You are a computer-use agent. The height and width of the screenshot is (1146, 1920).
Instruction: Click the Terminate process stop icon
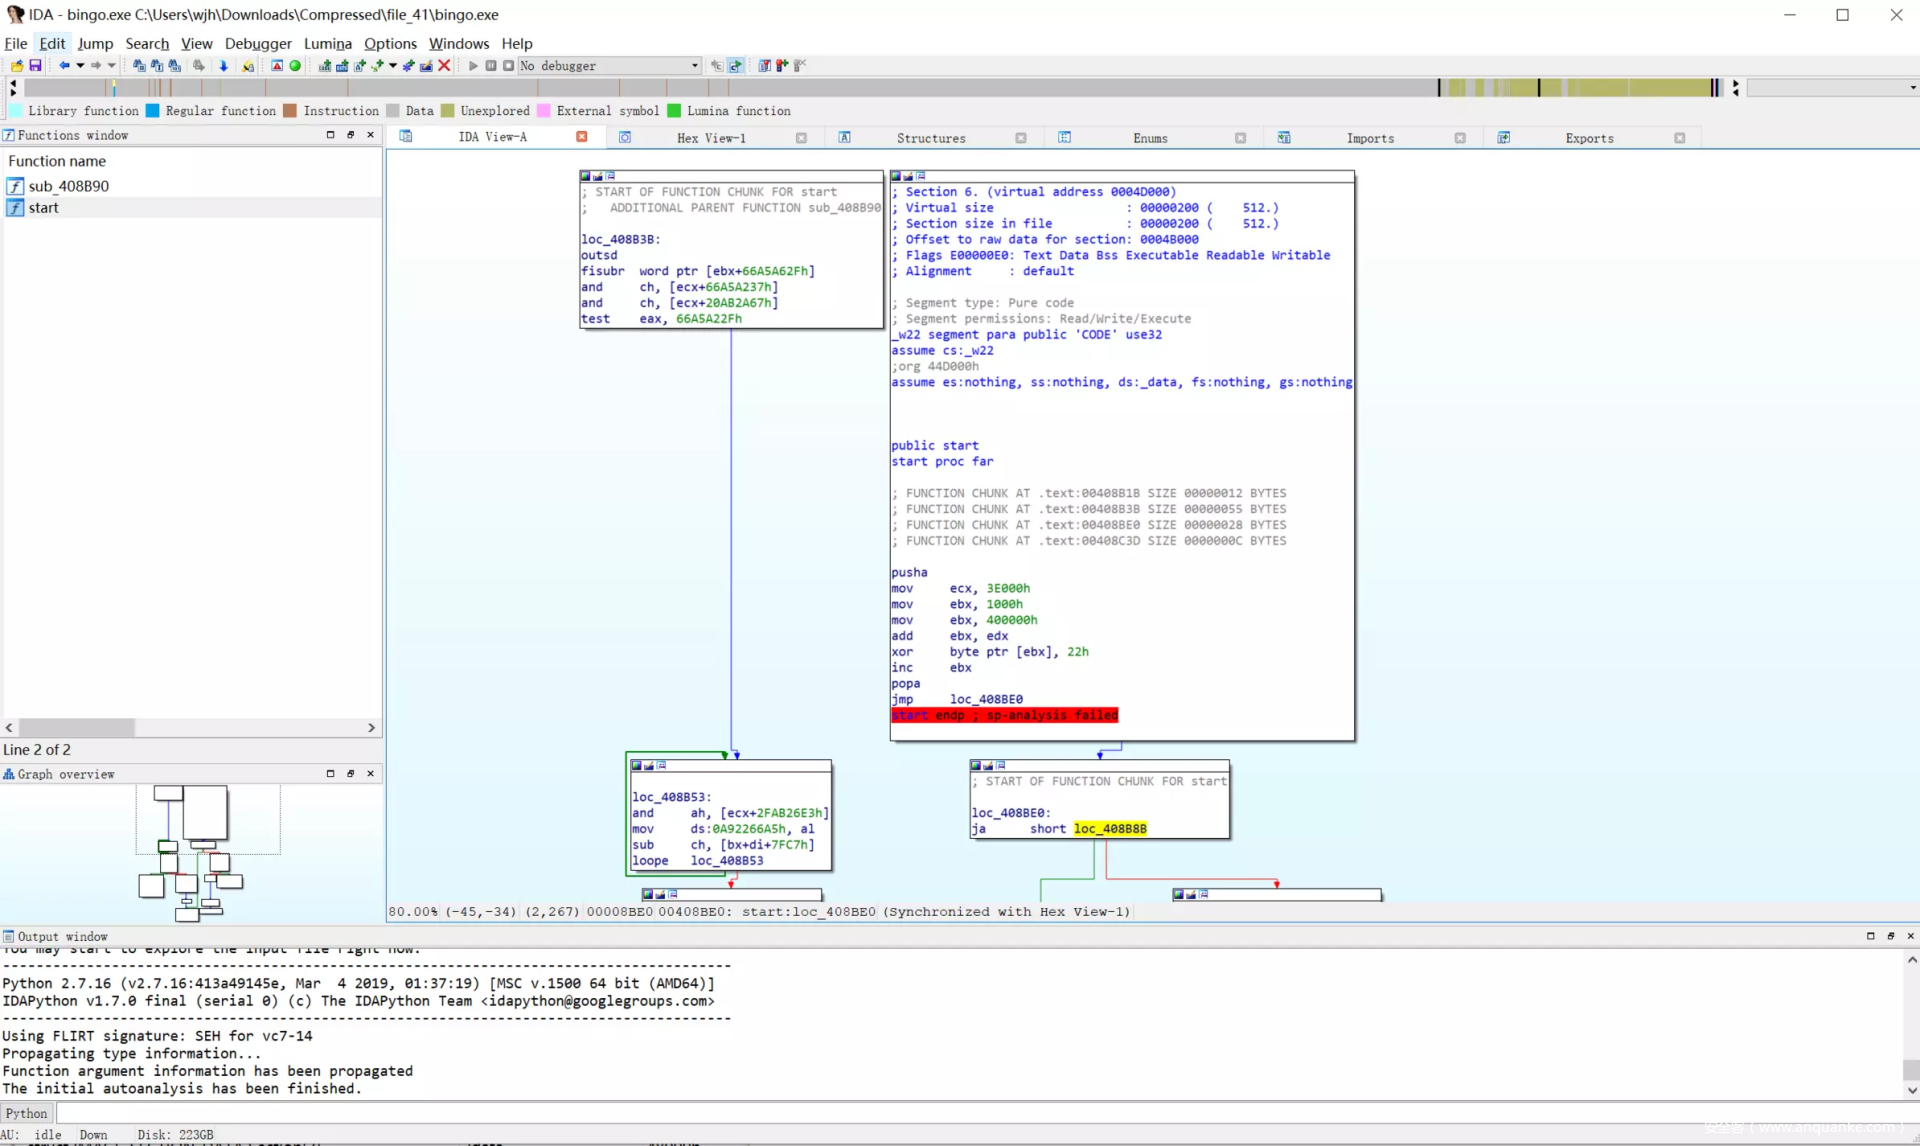click(x=508, y=66)
